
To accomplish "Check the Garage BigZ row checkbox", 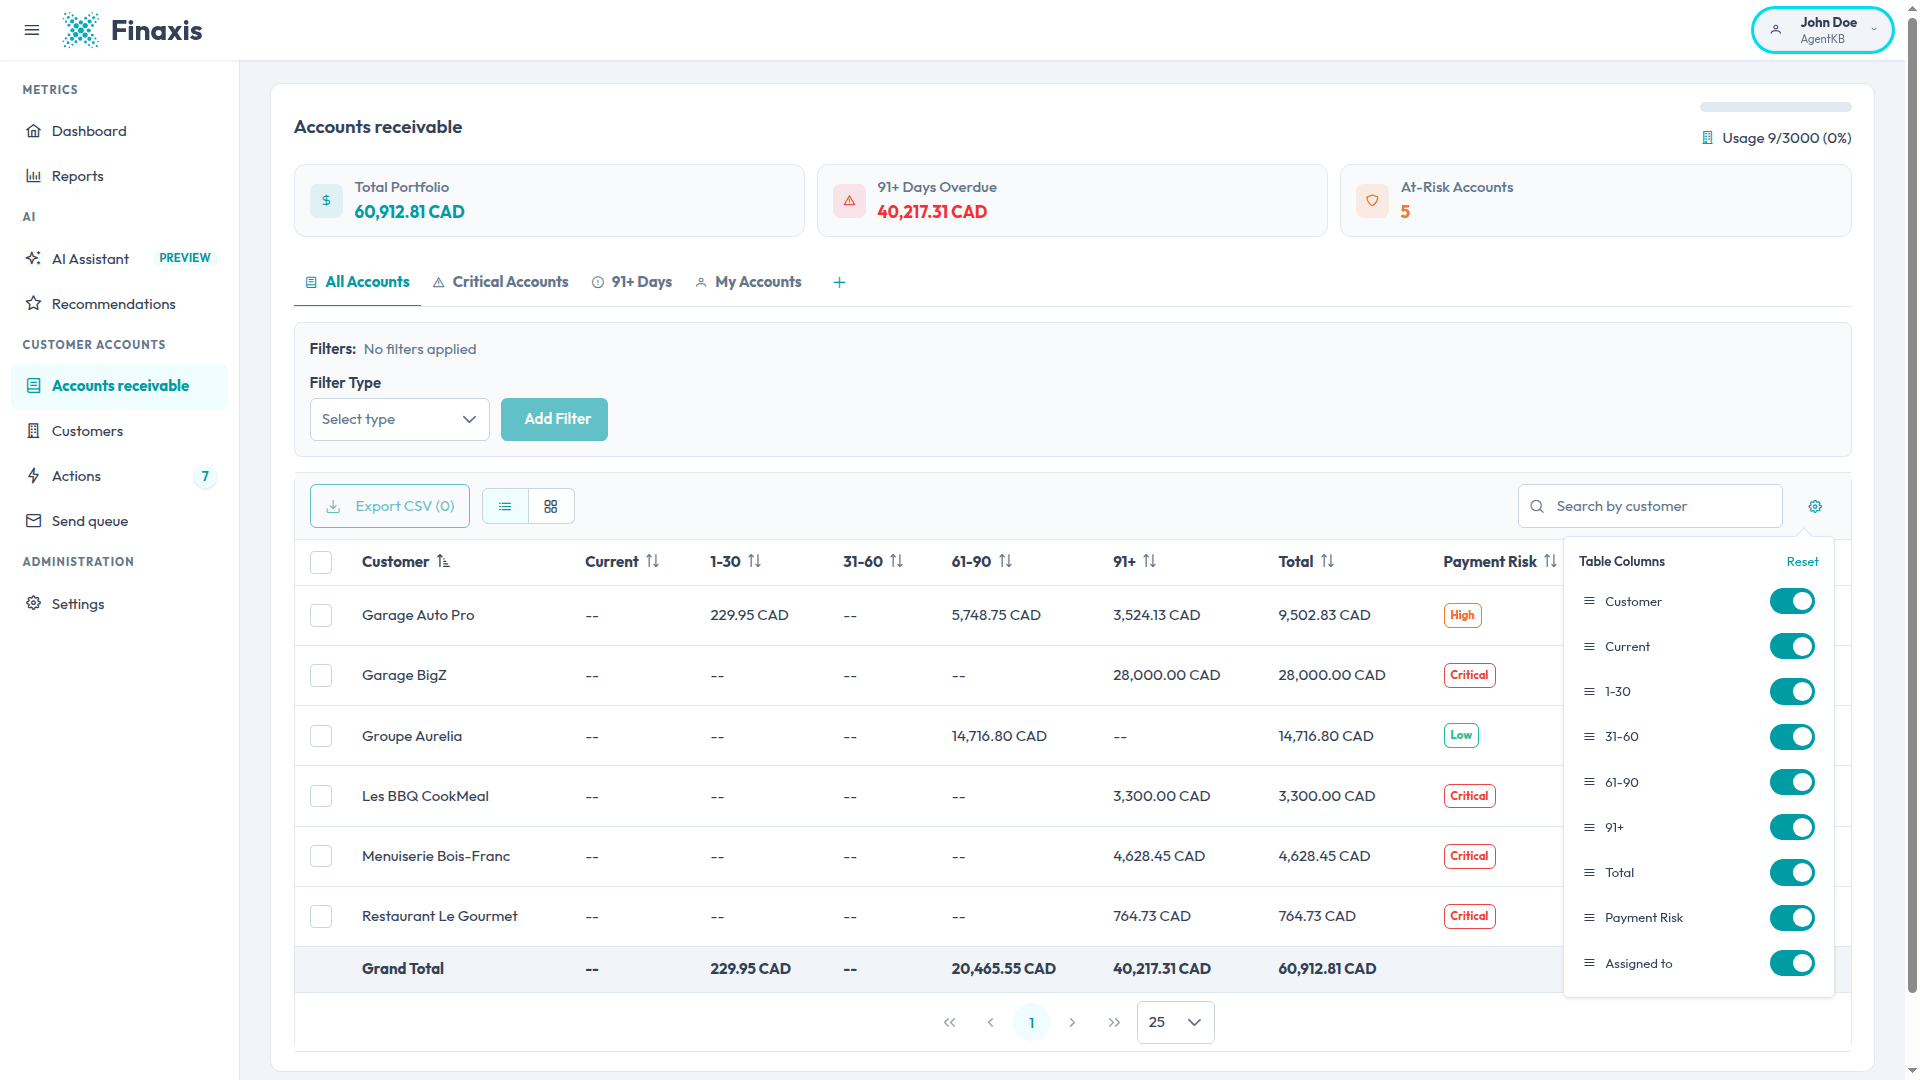I will pyautogui.click(x=321, y=676).
